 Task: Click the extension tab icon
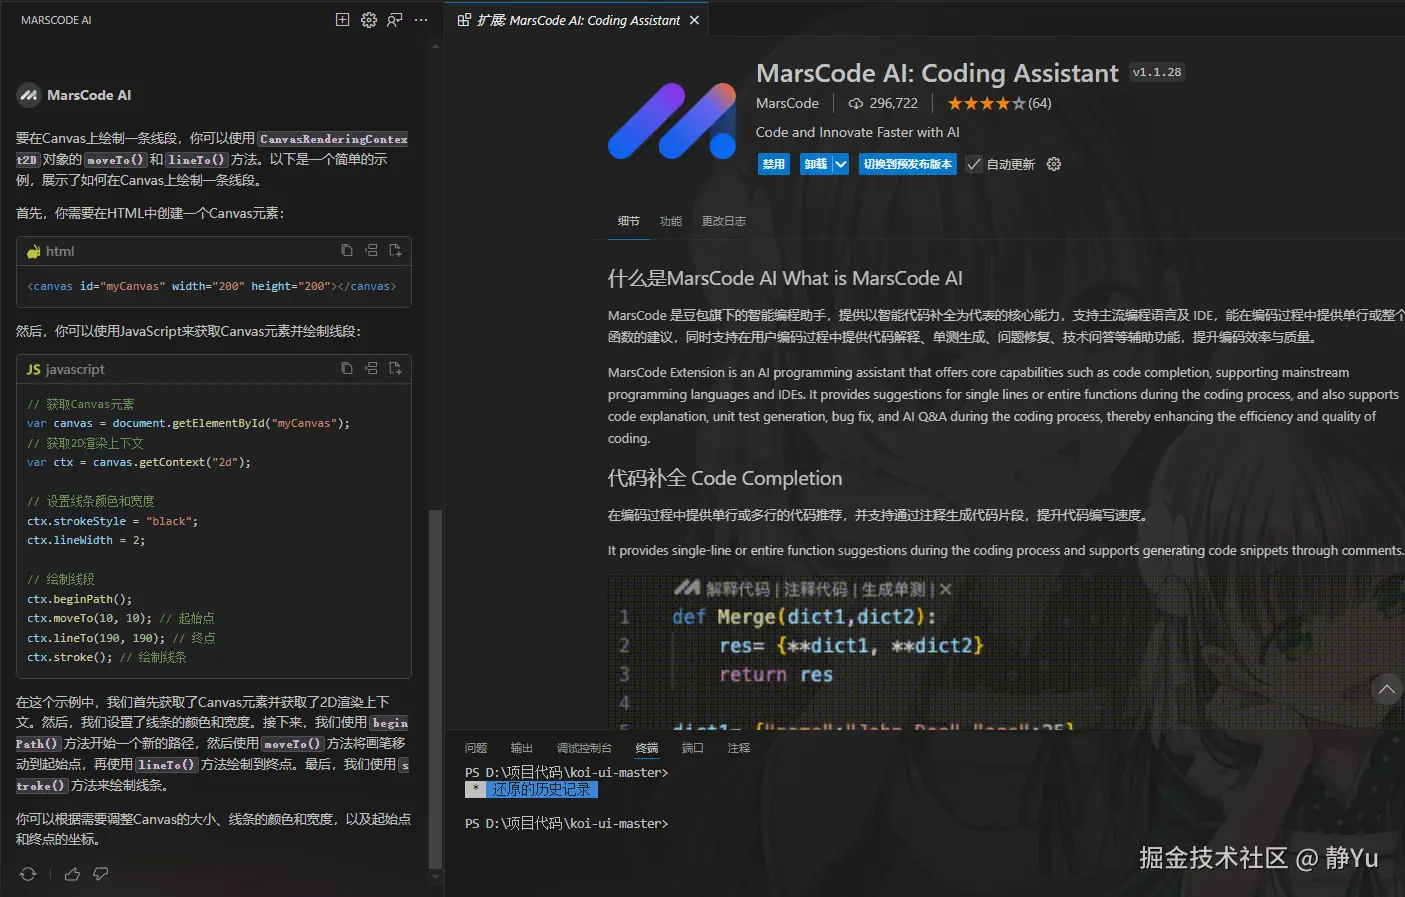(x=464, y=20)
